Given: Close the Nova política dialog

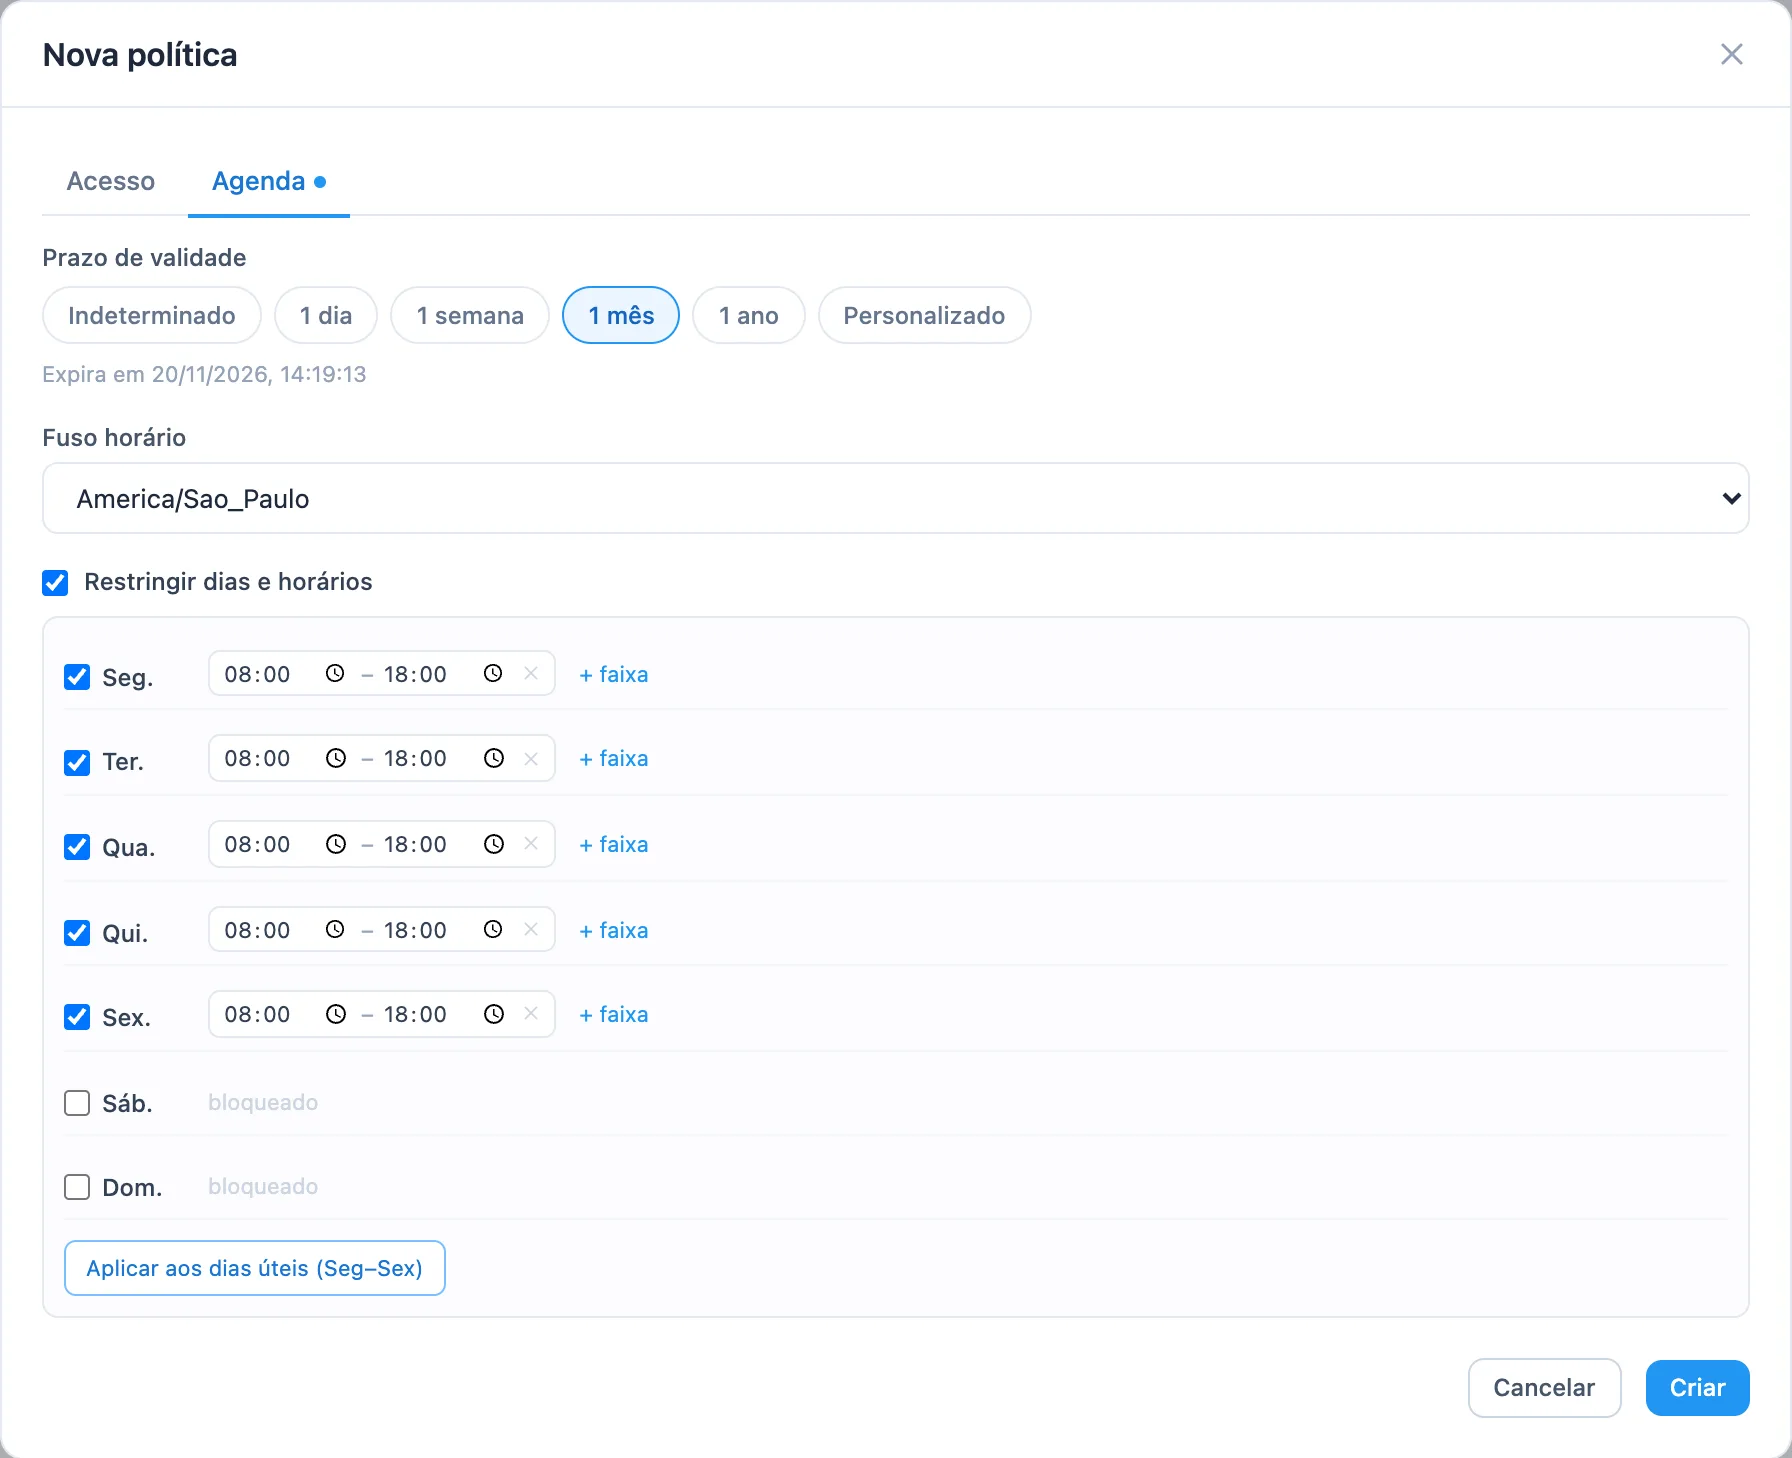Looking at the screenshot, I should [x=1732, y=54].
